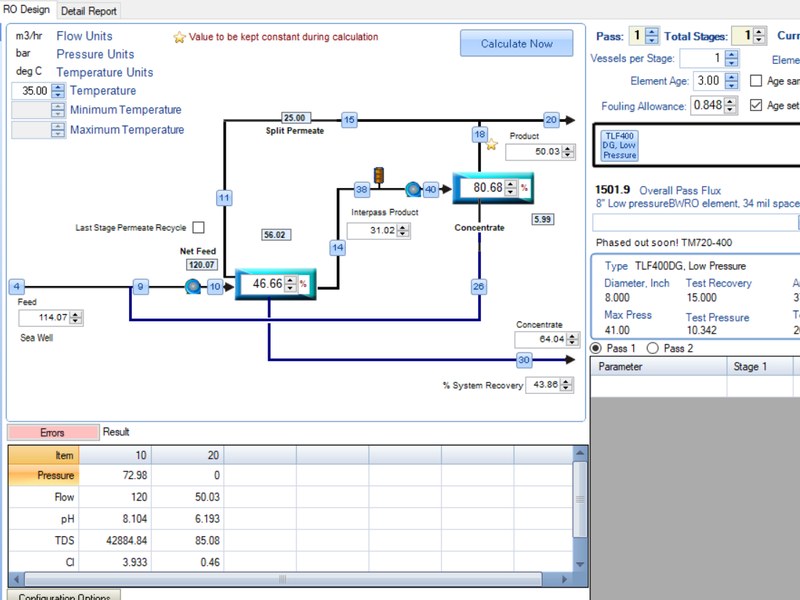Click stream node 15 on top line
The image size is (800, 600).
point(349,120)
